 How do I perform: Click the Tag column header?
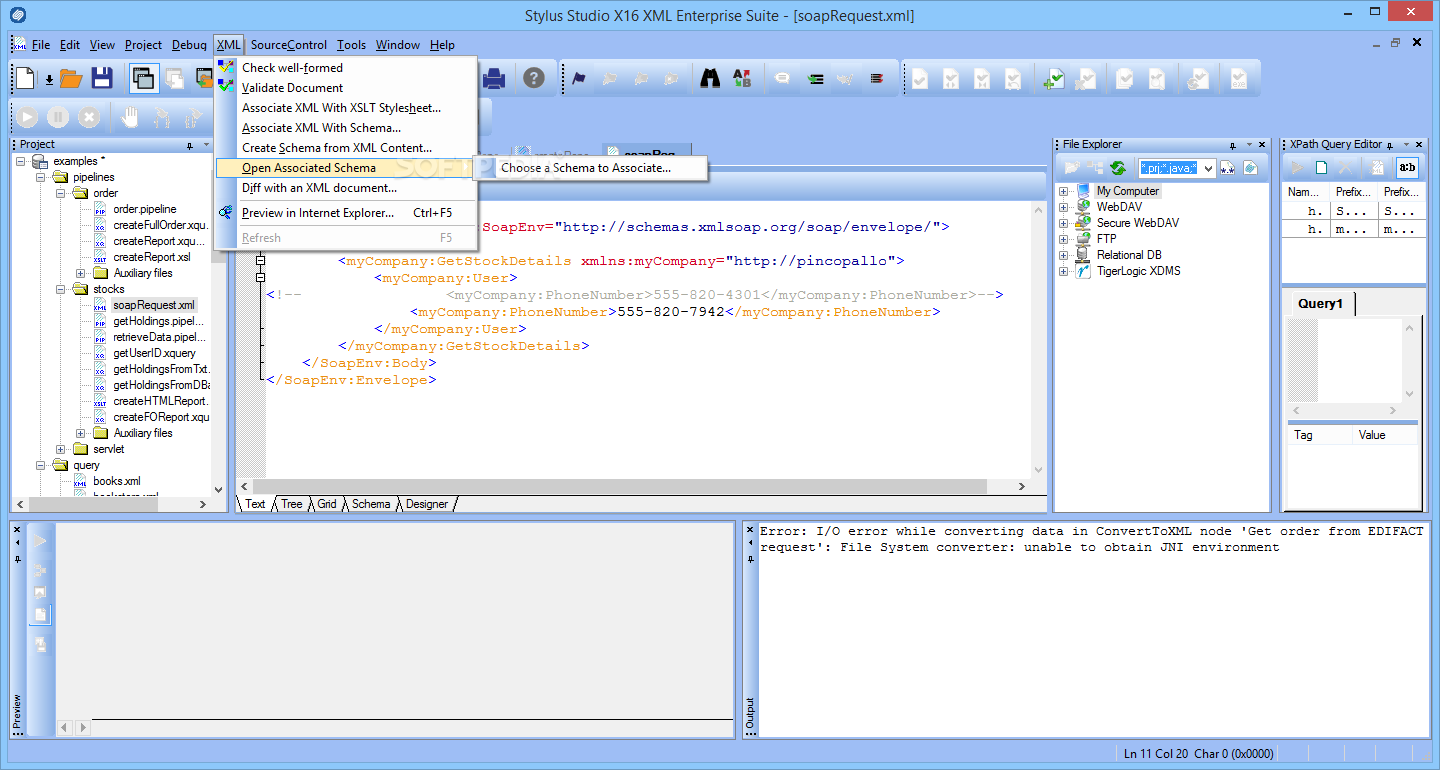[x=1318, y=435]
